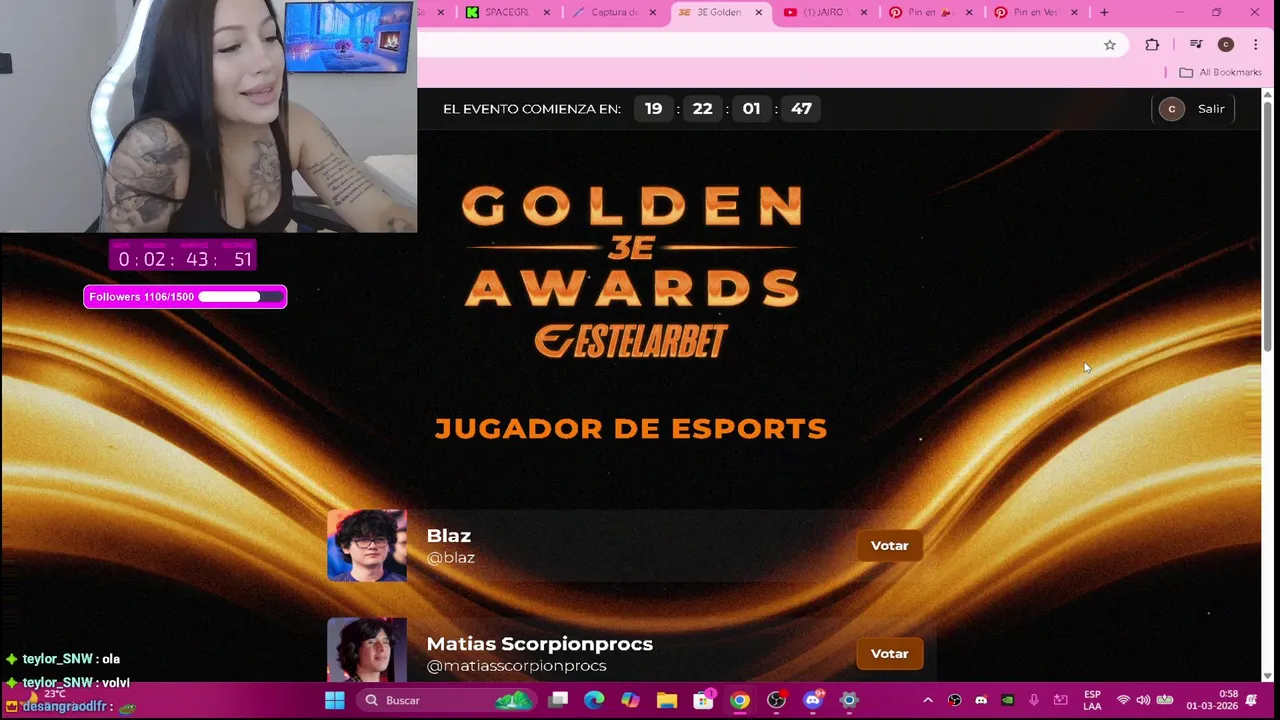Open the notification bell icon
The height and width of the screenshot is (720, 1280).
[x=1251, y=700]
